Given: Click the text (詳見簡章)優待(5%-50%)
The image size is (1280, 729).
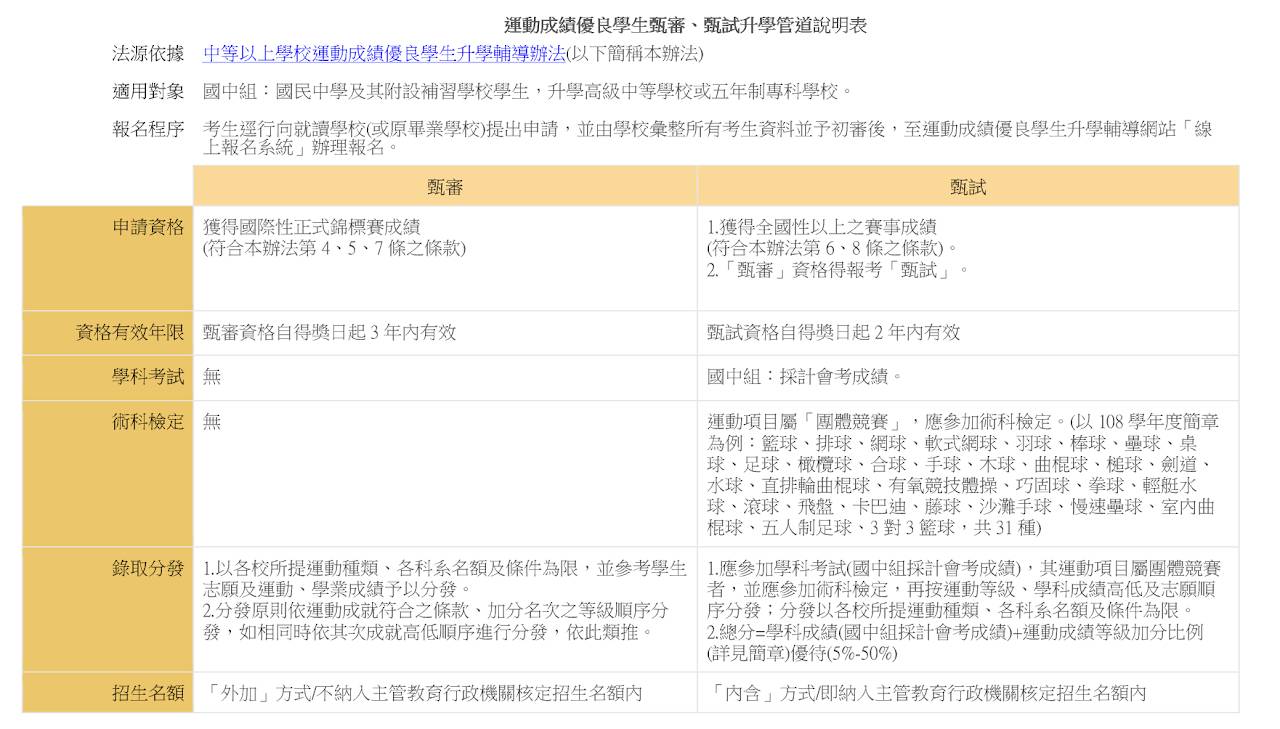Looking at the screenshot, I should [x=802, y=653].
